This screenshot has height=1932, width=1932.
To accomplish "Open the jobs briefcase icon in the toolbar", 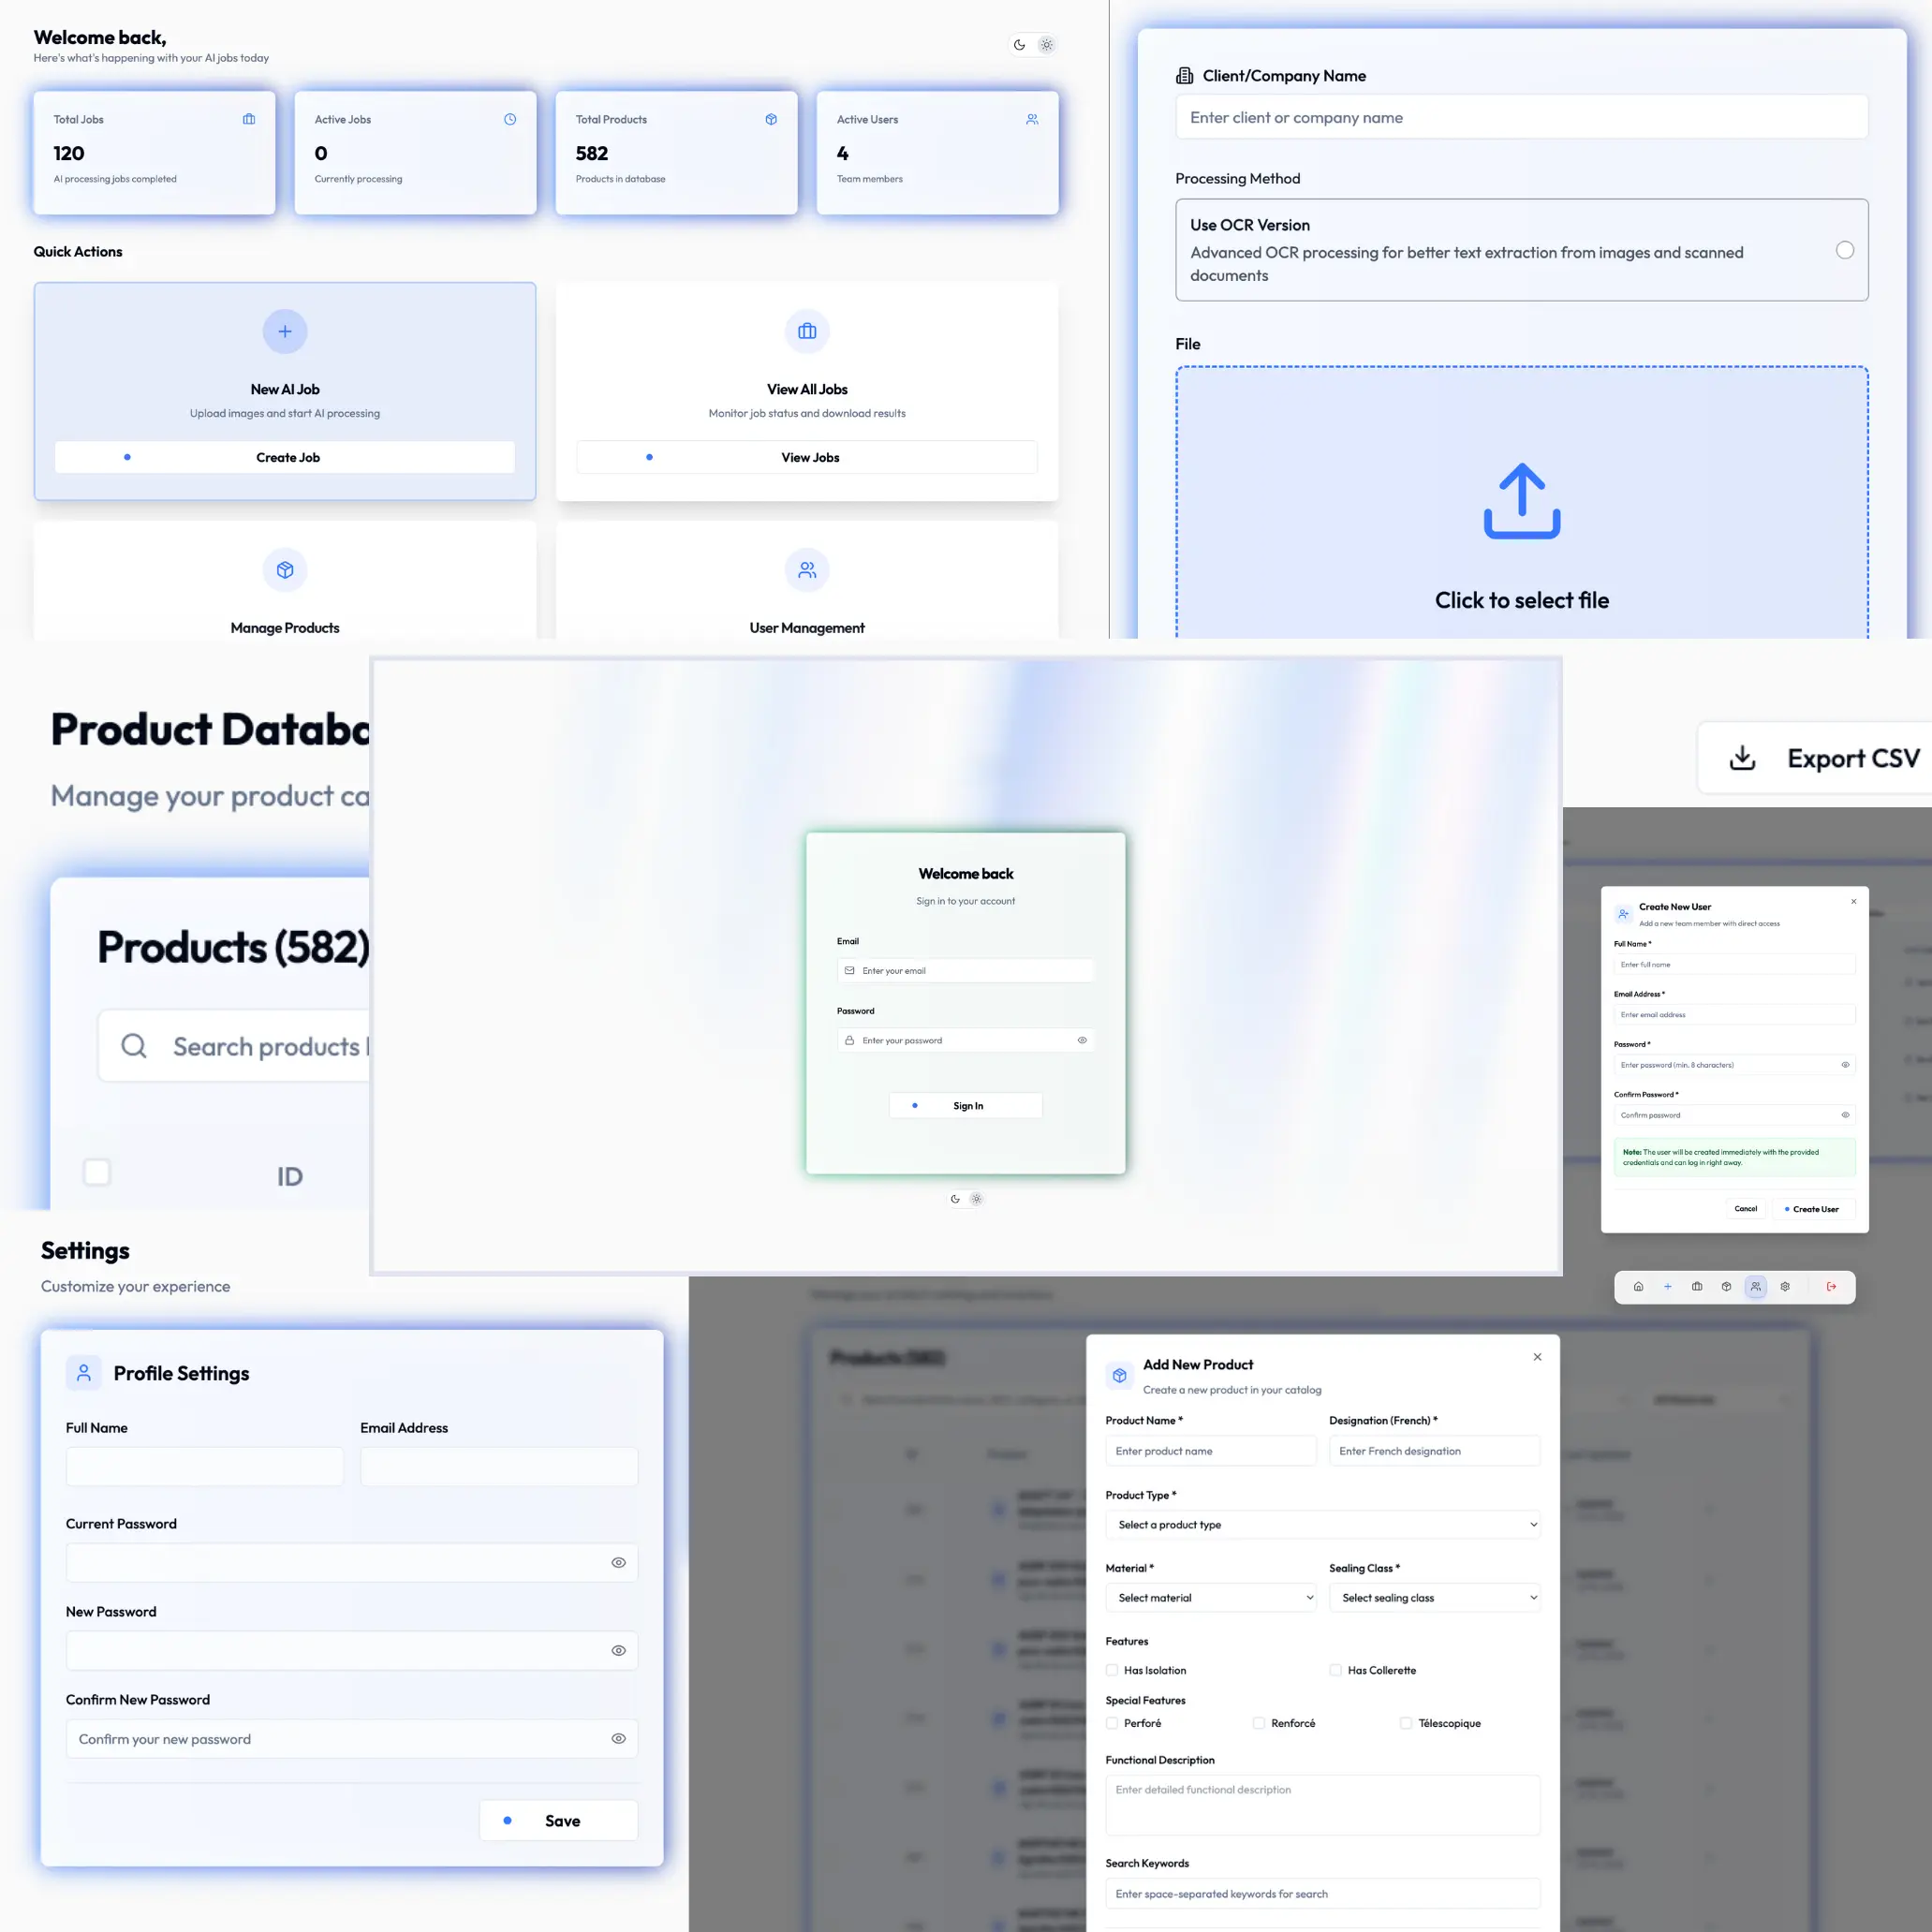I will [x=1696, y=1287].
